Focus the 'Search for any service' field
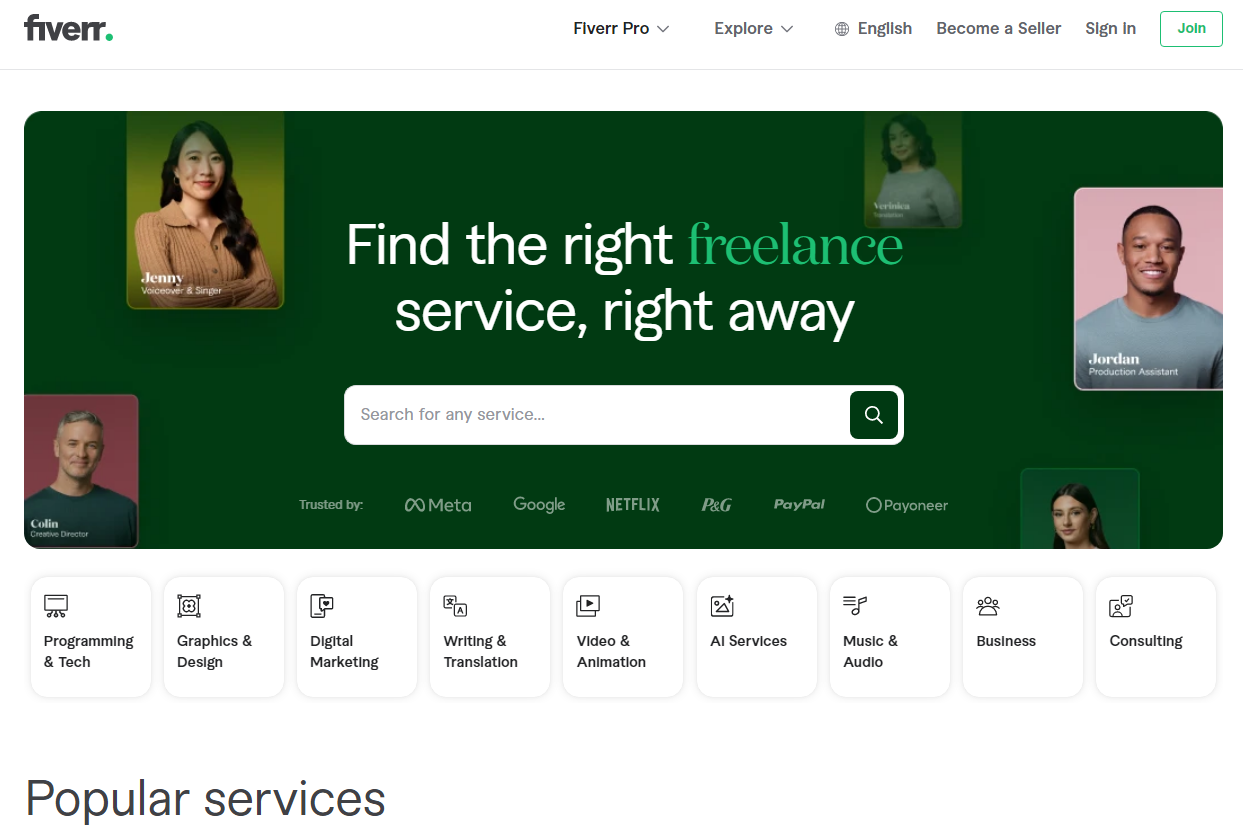This screenshot has width=1243, height=835. pos(596,414)
